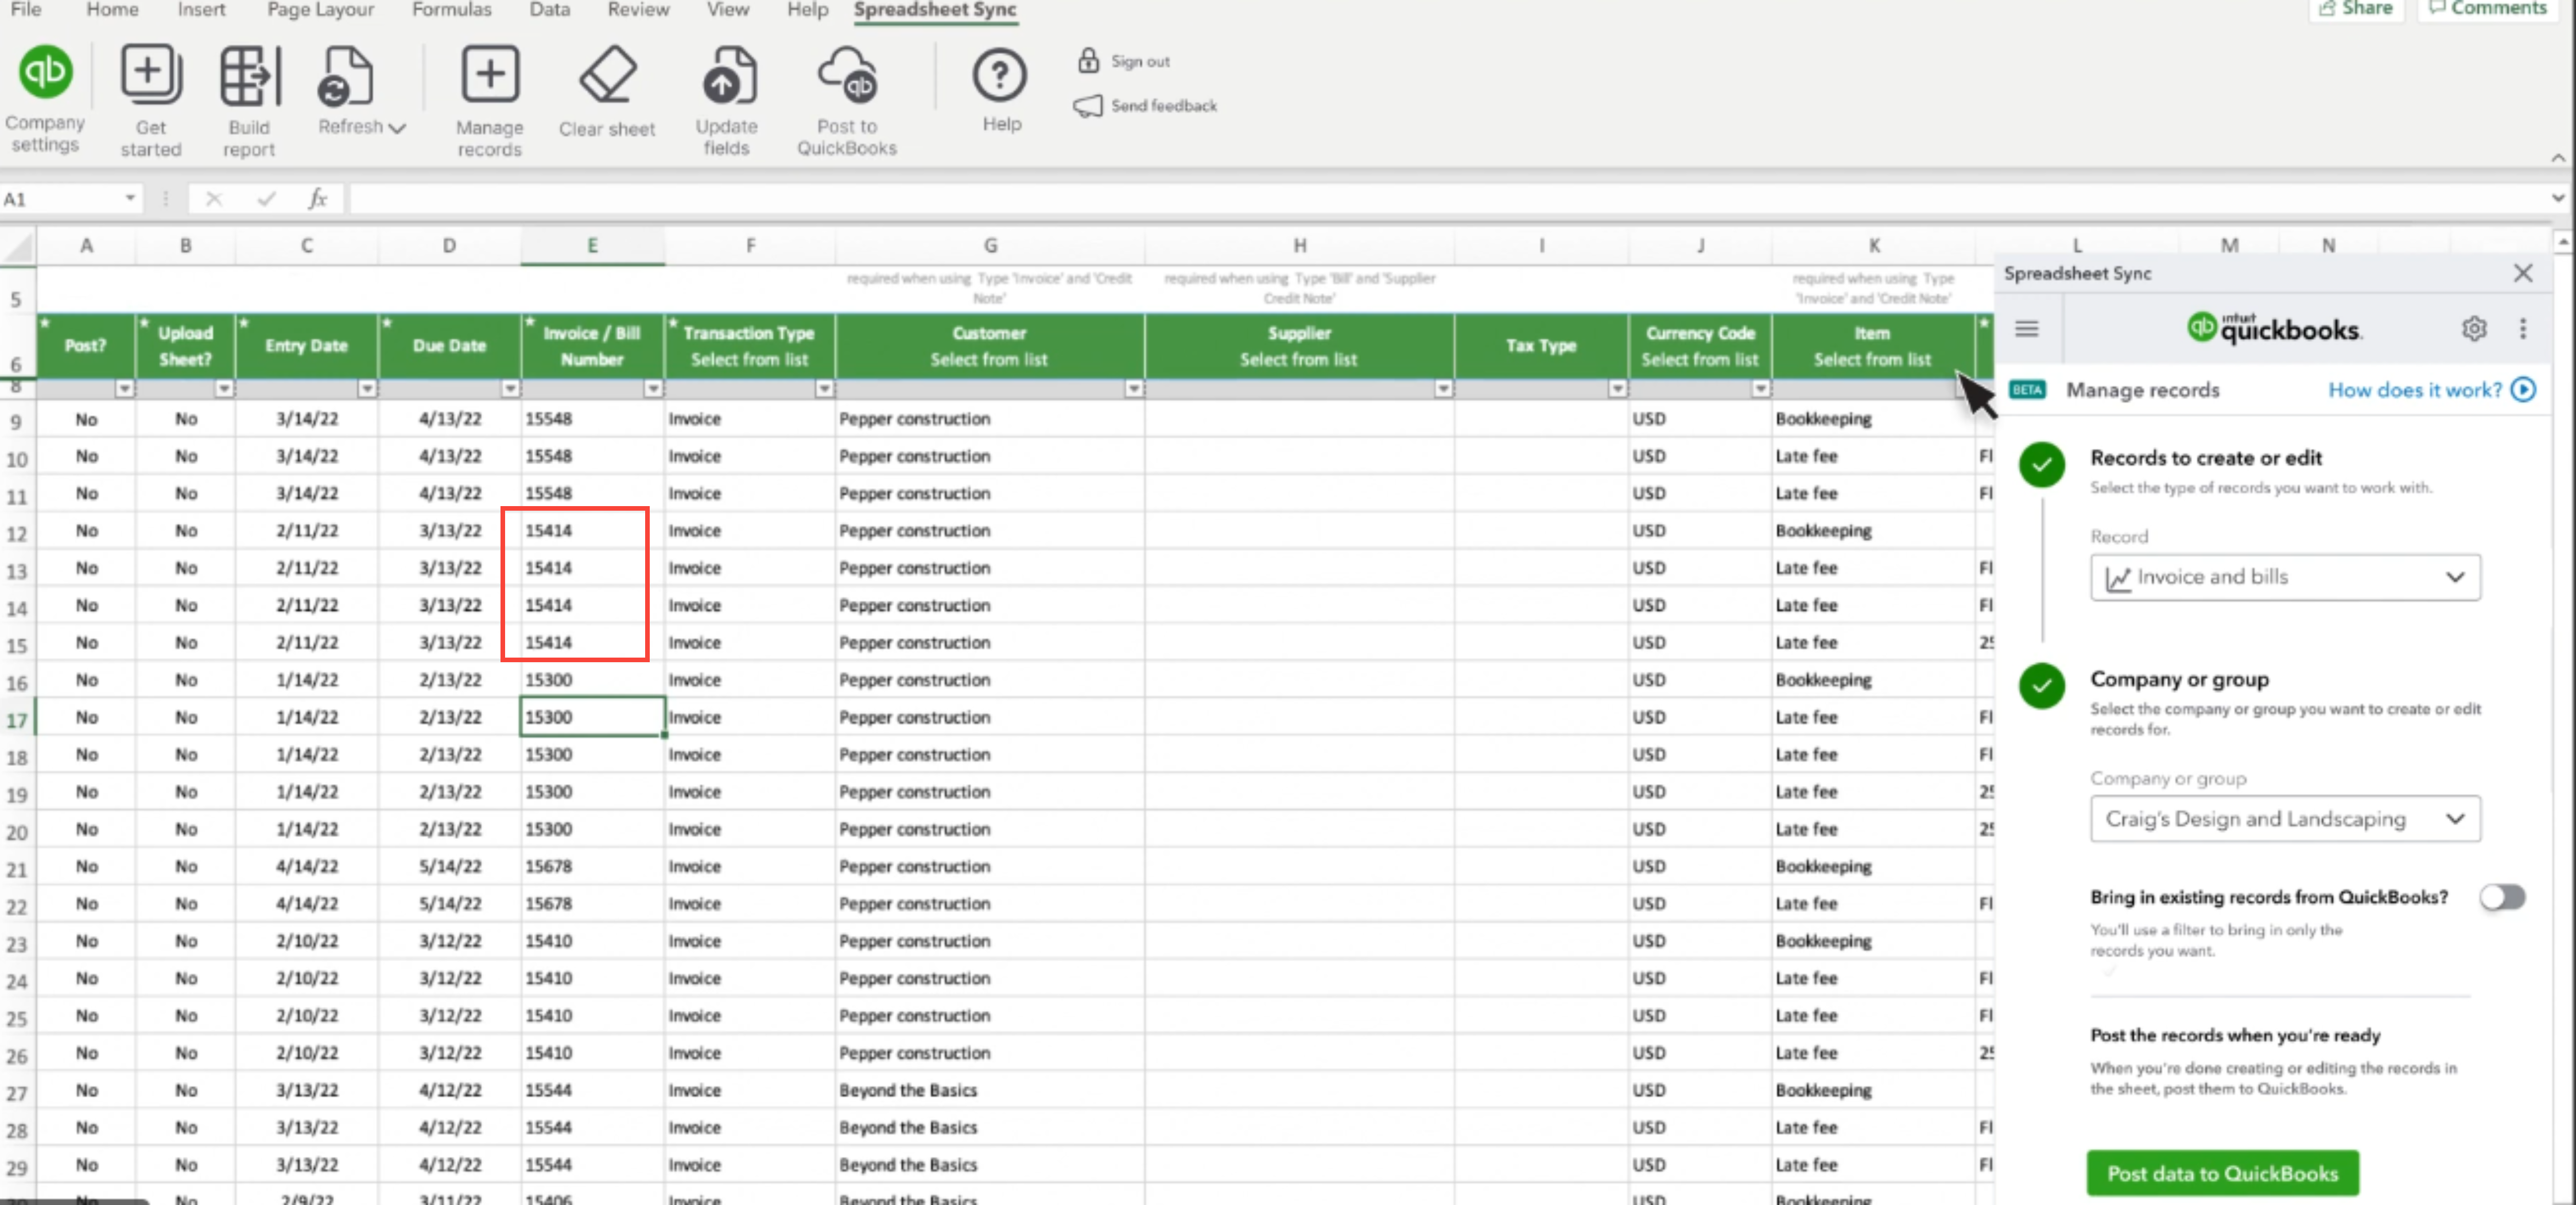Toggle Bring in existing records switch
The image size is (2576, 1205).
pos(2502,897)
